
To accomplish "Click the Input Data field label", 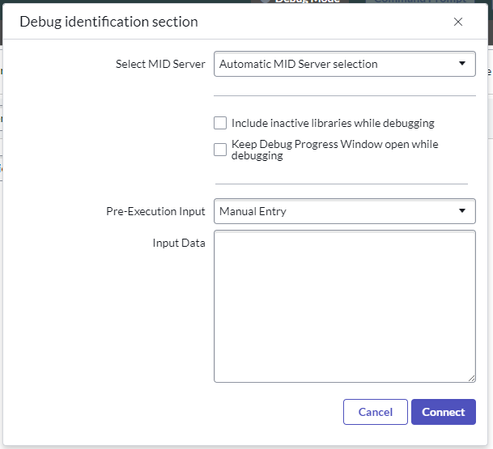I will [179, 243].
